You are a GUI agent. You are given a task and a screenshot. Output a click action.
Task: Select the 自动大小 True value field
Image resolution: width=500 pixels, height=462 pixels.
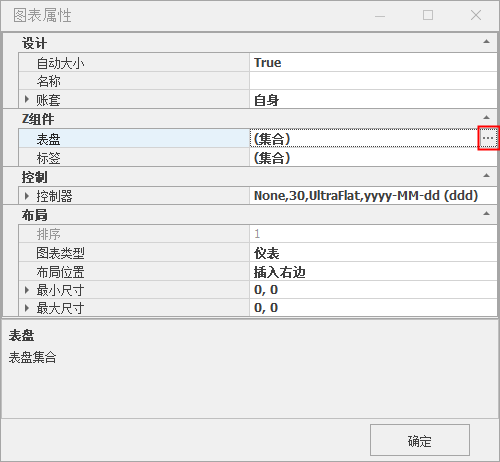pyautogui.click(x=373, y=62)
